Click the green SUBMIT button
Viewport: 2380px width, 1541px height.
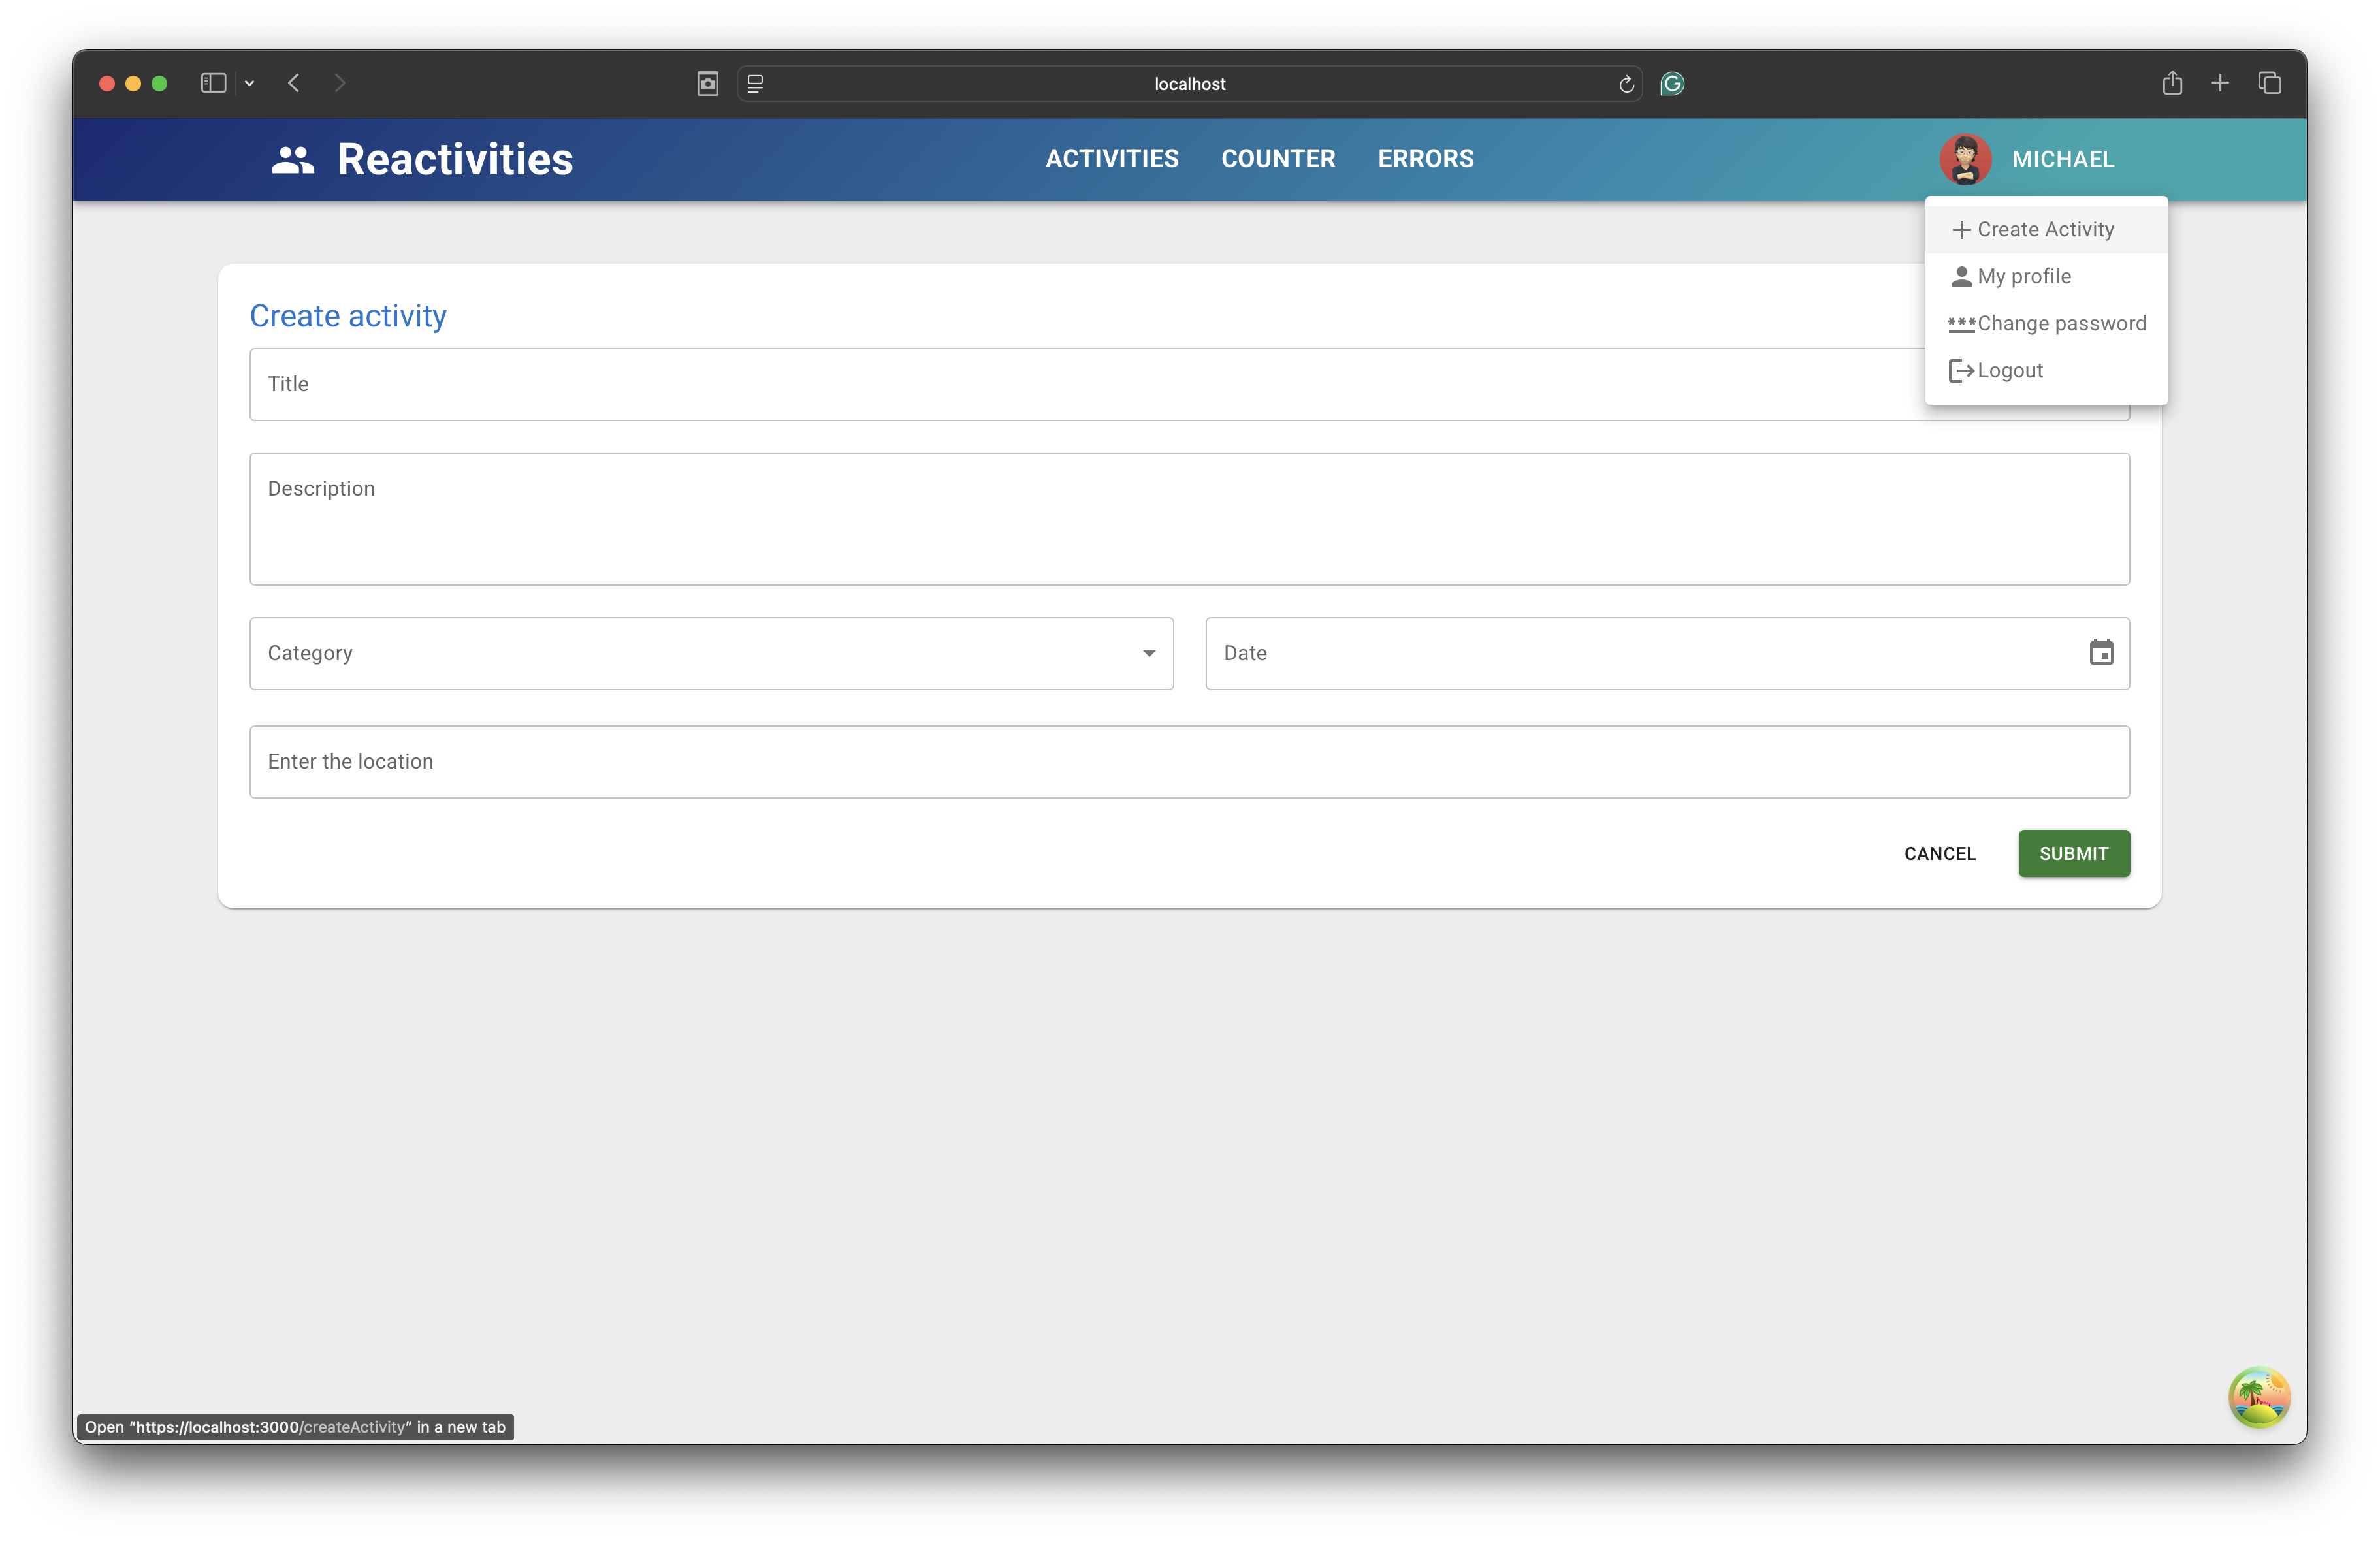(x=2074, y=854)
